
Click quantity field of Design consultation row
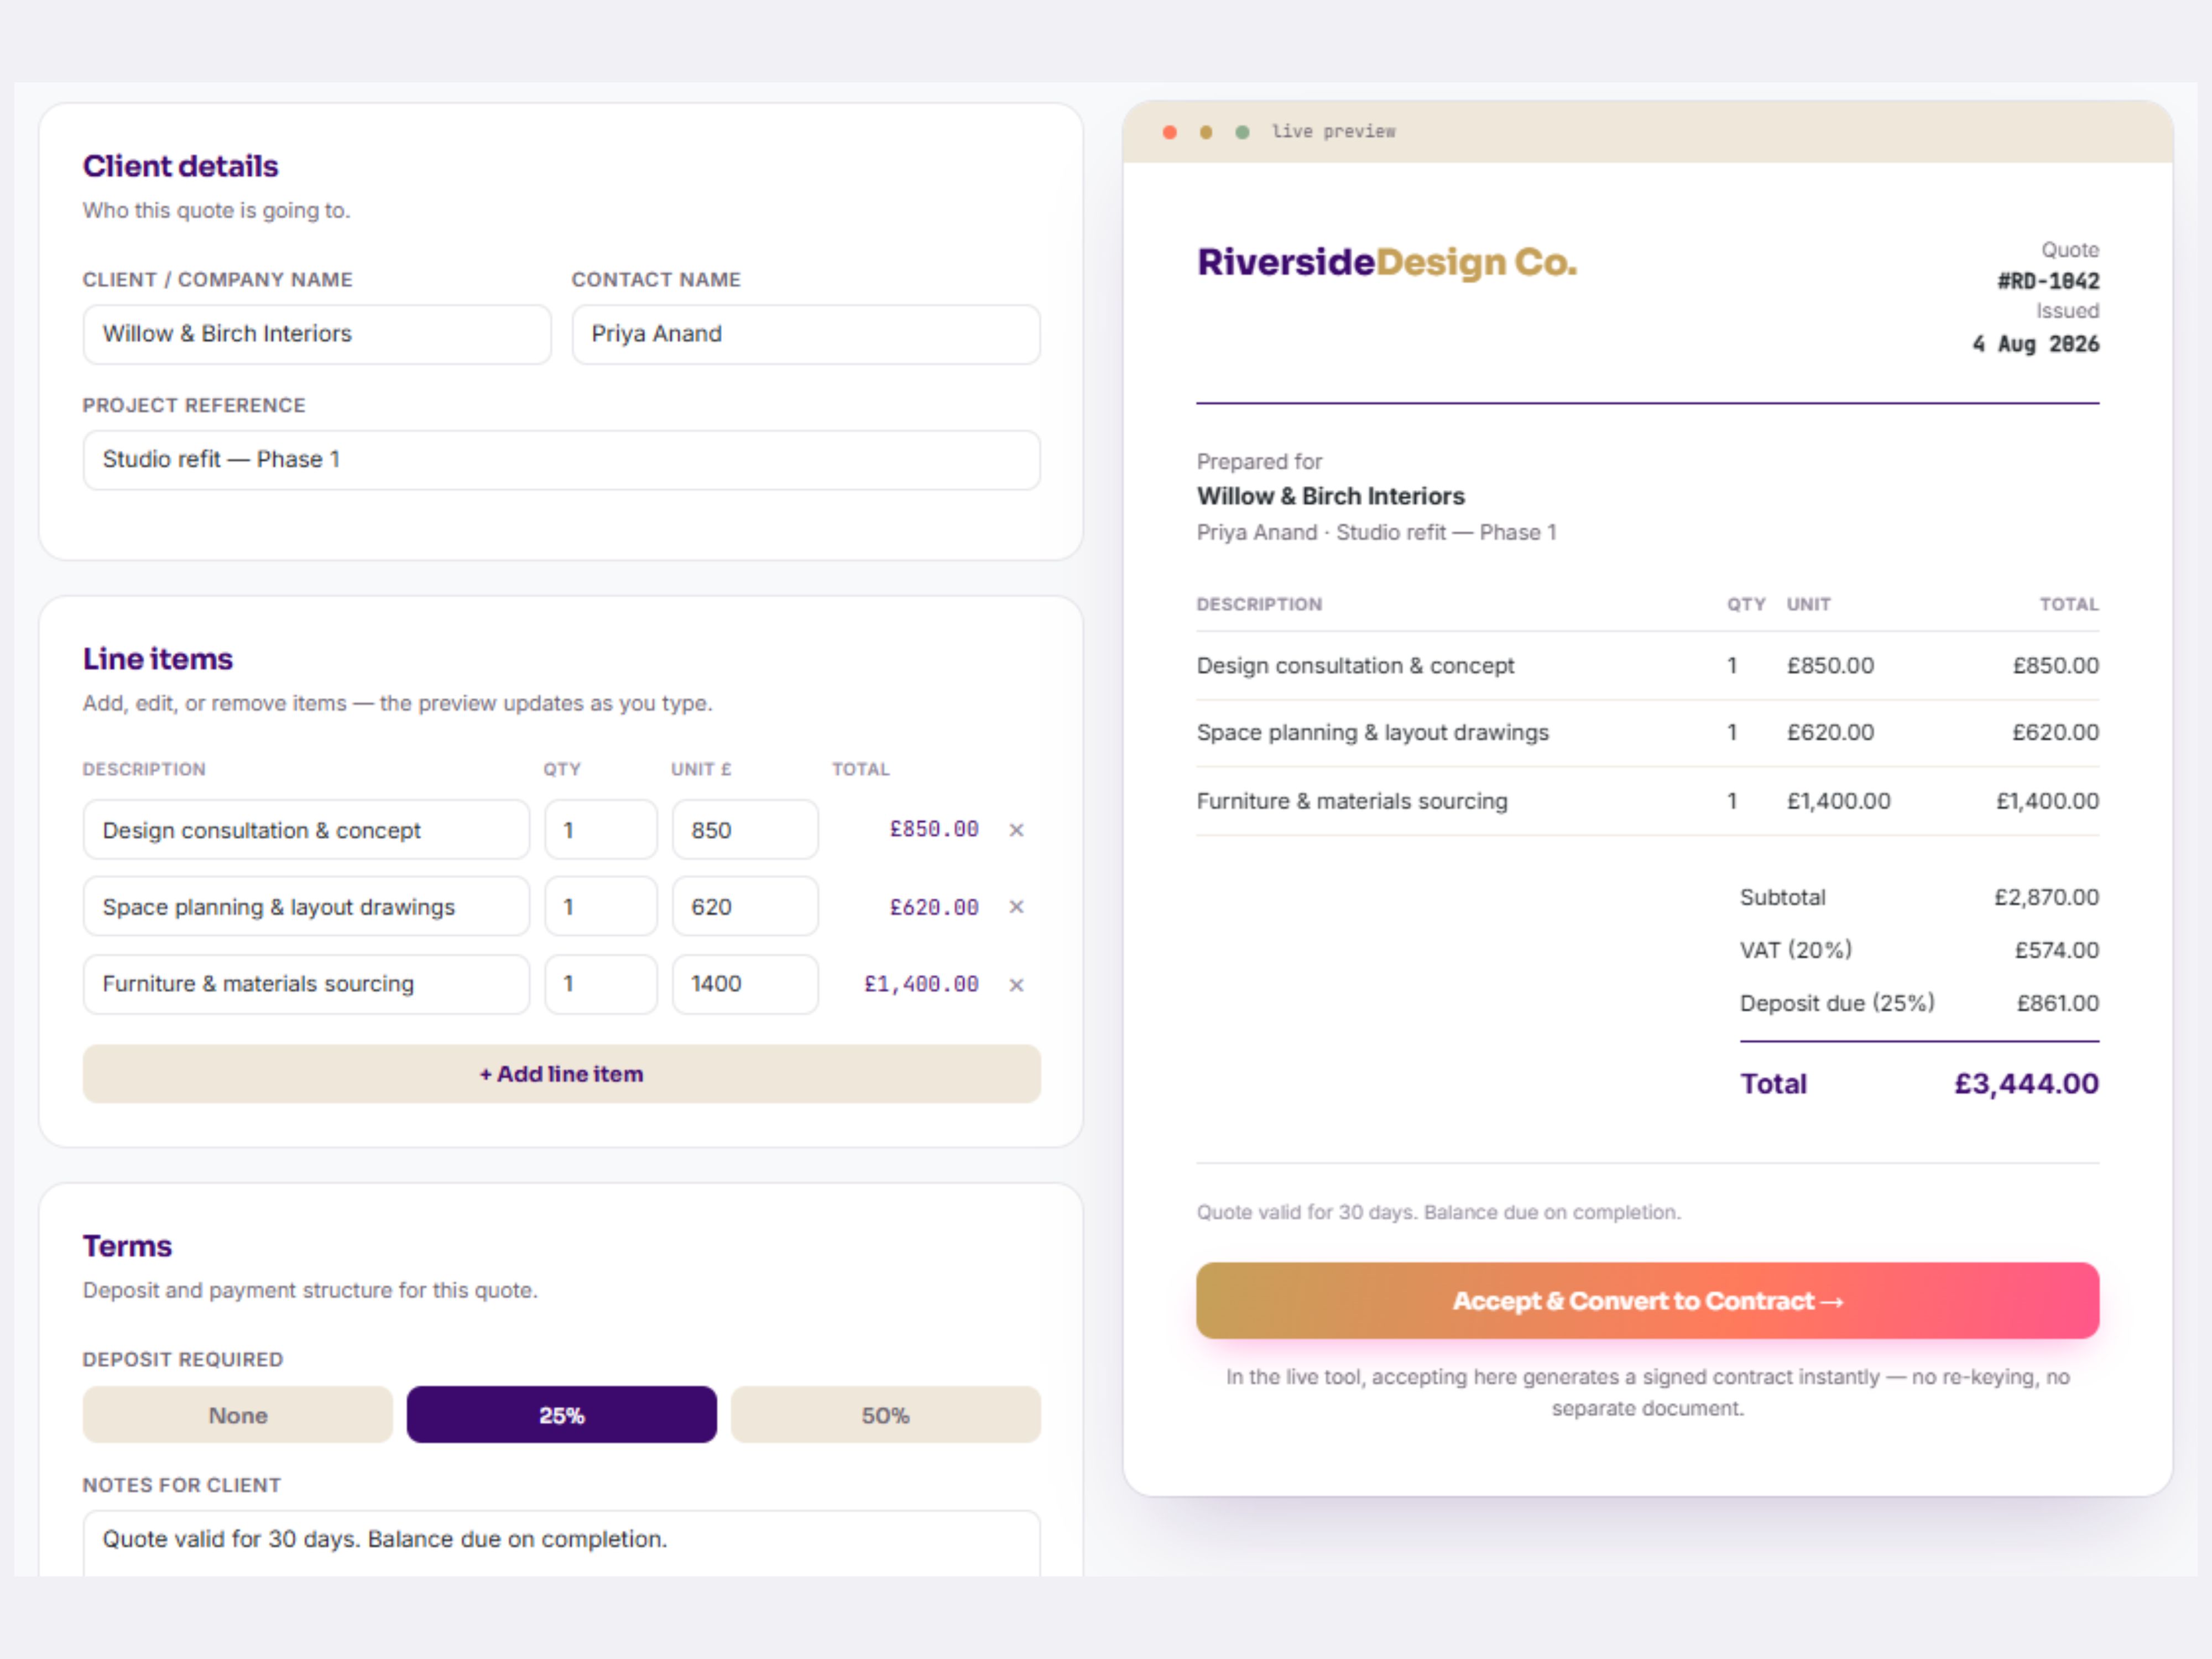601,830
